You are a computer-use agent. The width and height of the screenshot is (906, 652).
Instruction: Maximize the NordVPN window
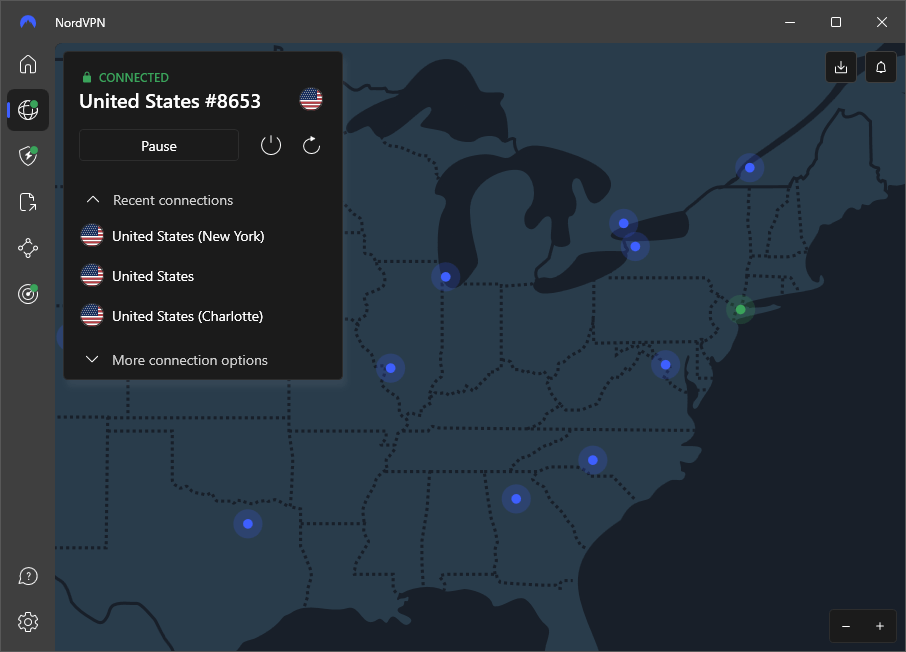click(x=836, y=22)
